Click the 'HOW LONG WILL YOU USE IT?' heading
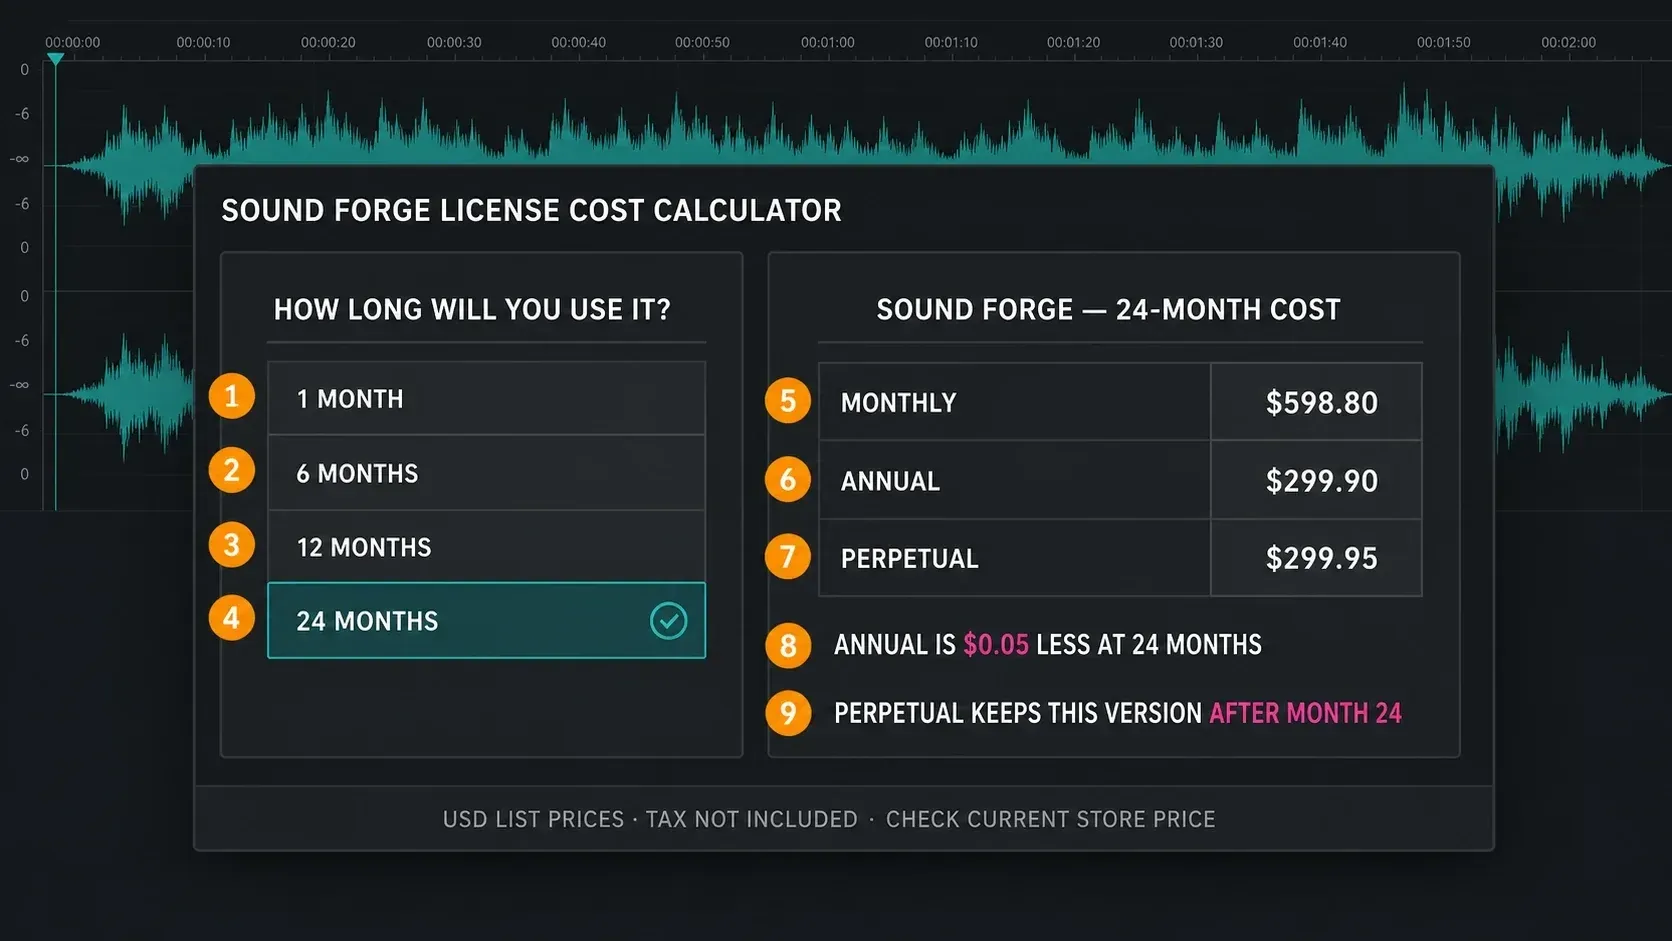This screenshot has width=1672, height=941. pos(472,310)
